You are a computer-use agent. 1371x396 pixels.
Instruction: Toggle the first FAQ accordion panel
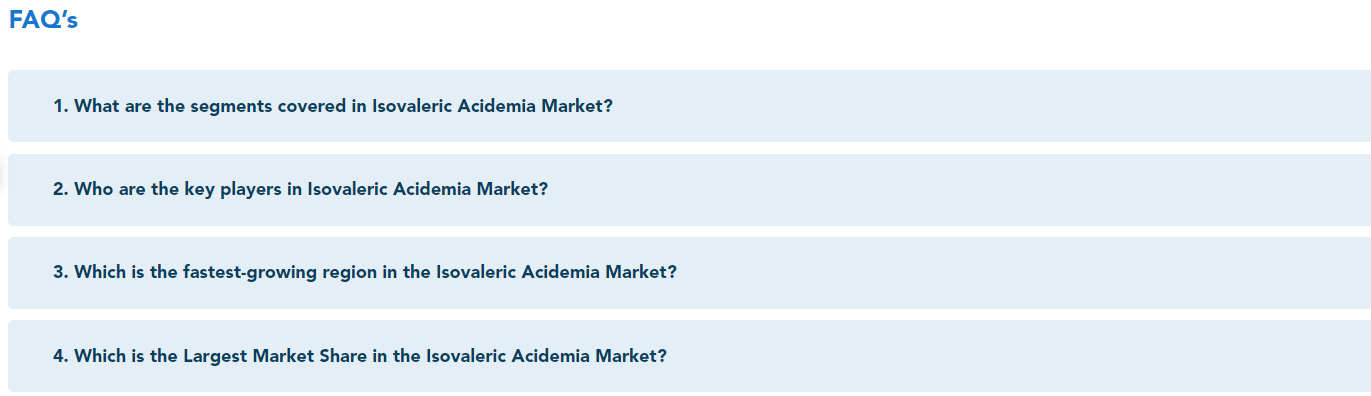(689, 106)
